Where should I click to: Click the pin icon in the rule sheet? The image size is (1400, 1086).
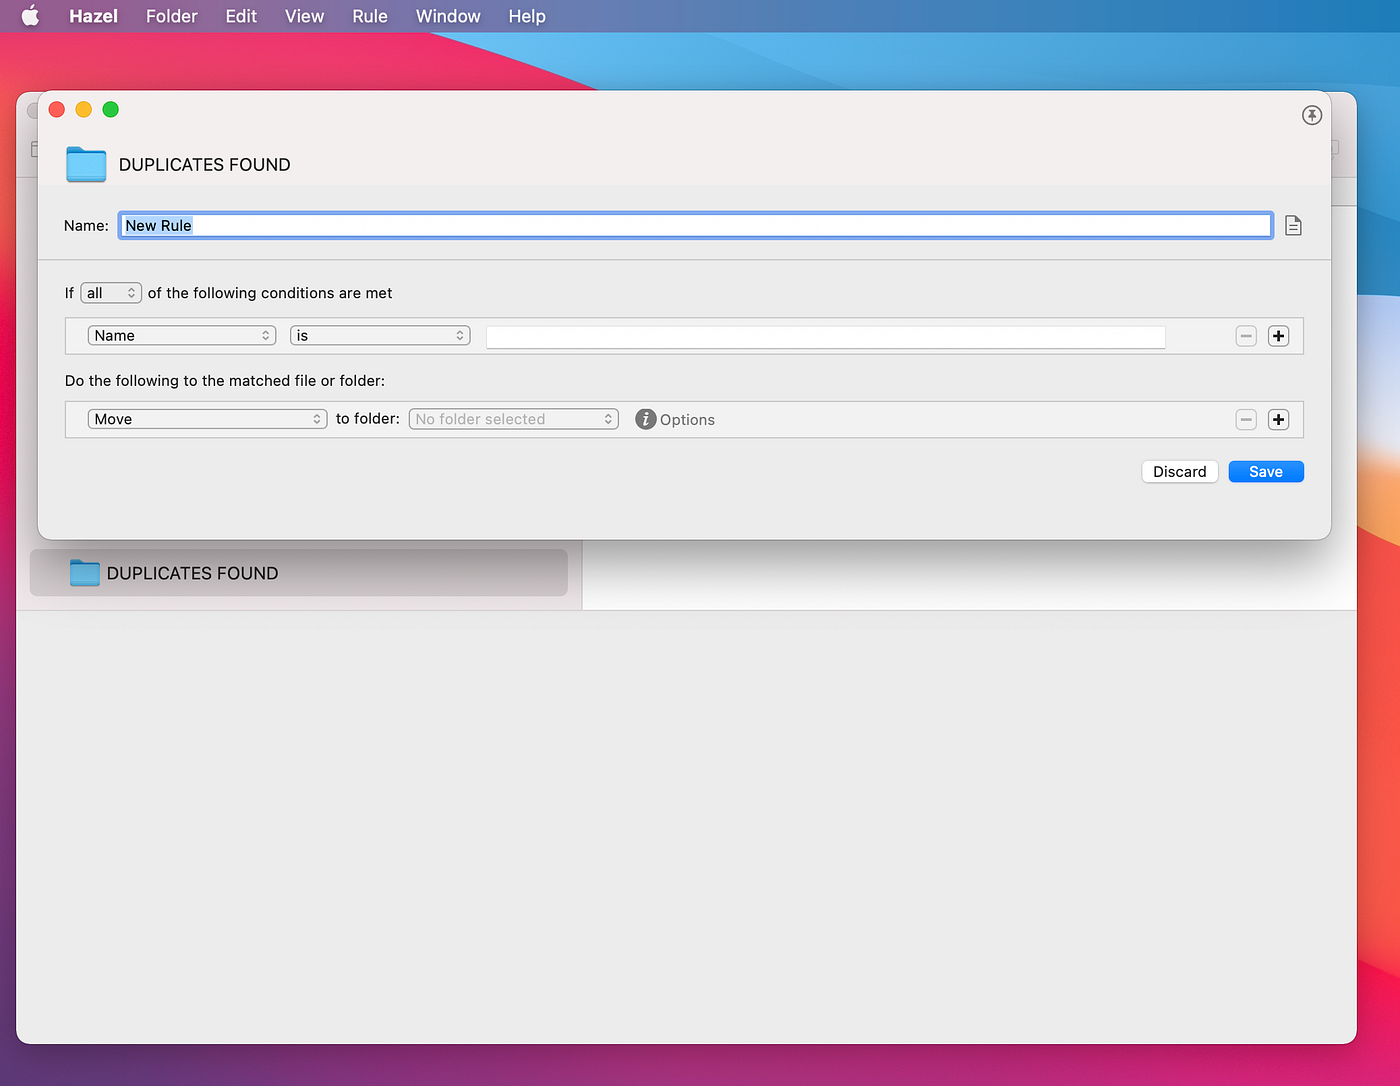coord(1312,115)
